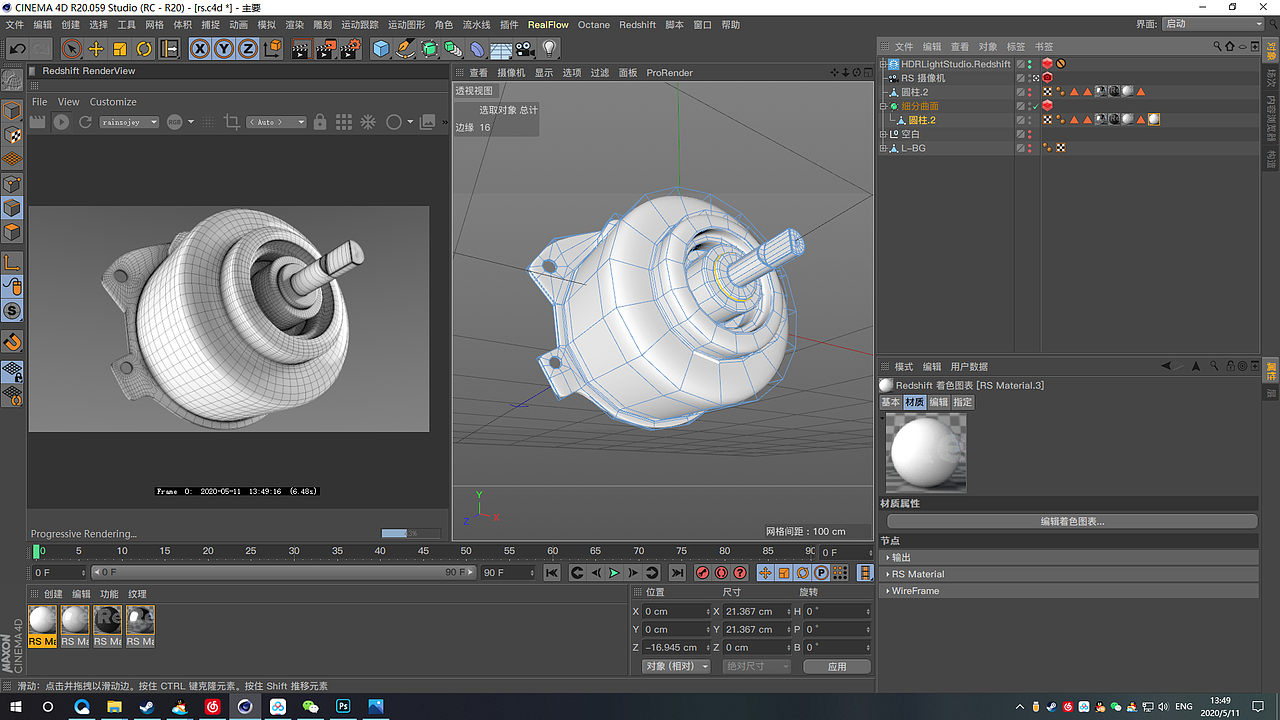The height and width of the screenshot is (720, 1280).
Task: Toggle visibility dots for 空白 object
Action: [1030, 134]
